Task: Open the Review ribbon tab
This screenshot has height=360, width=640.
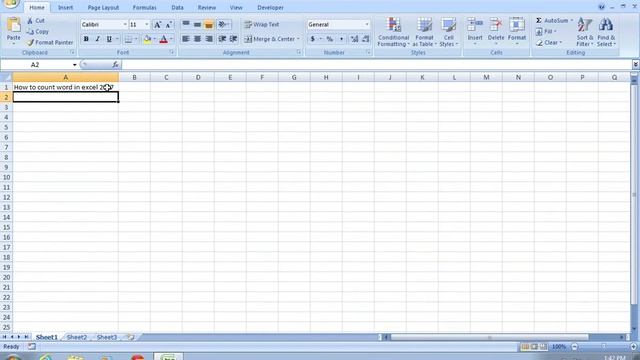Action: [x=207, y=7]
